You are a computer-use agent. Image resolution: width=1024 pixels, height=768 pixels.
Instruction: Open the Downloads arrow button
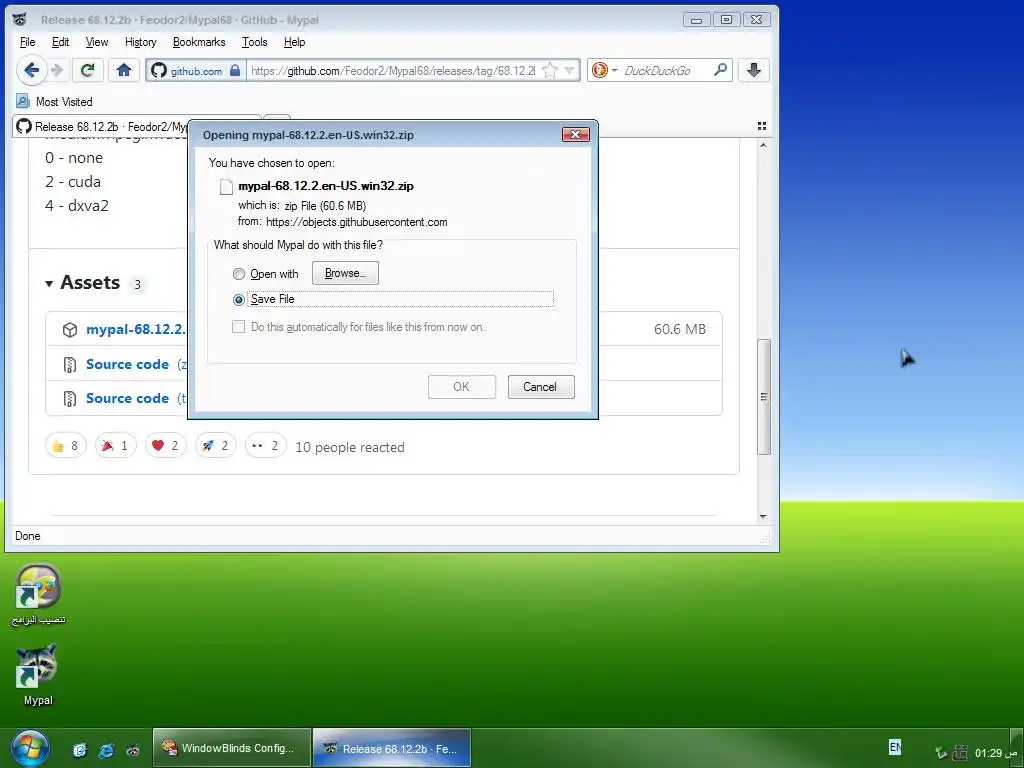tap(754, 70)
